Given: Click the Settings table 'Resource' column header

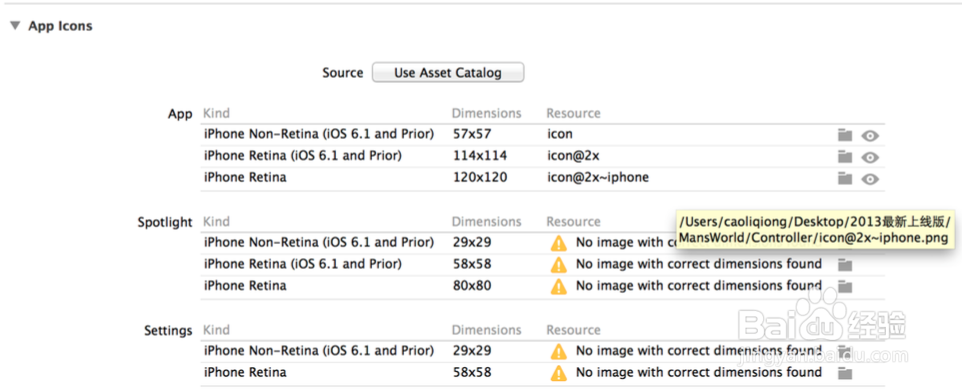Looking at the screenshot, I should click(574, 330).
